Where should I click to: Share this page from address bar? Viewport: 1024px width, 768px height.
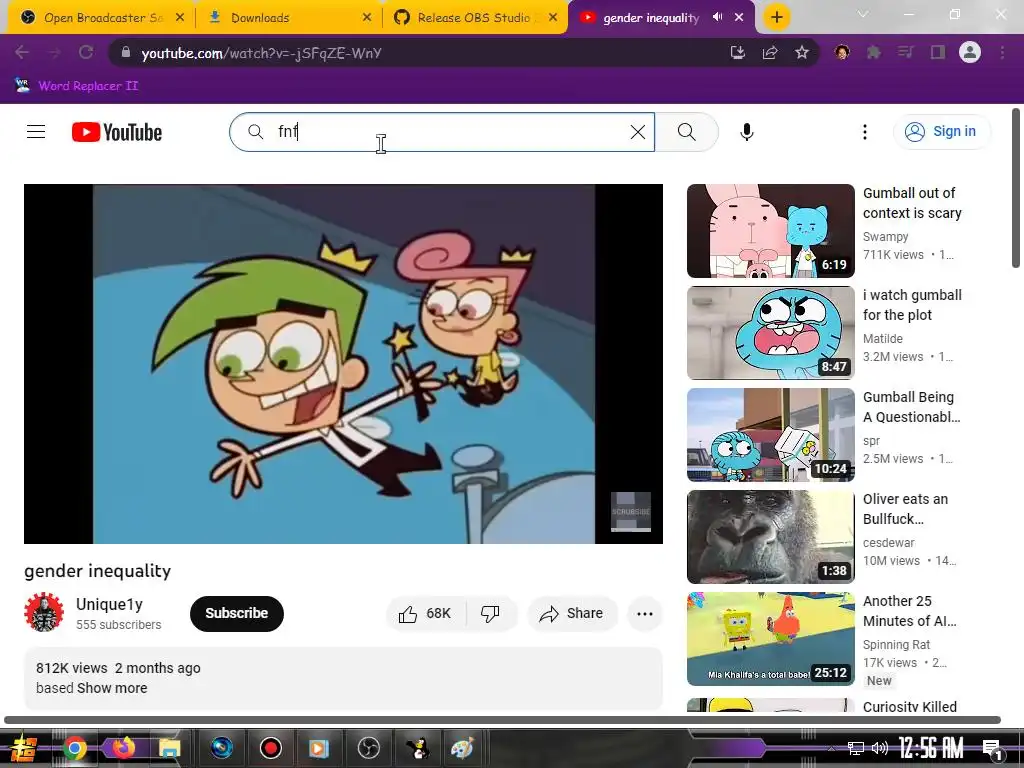click(x=770, y=53)
